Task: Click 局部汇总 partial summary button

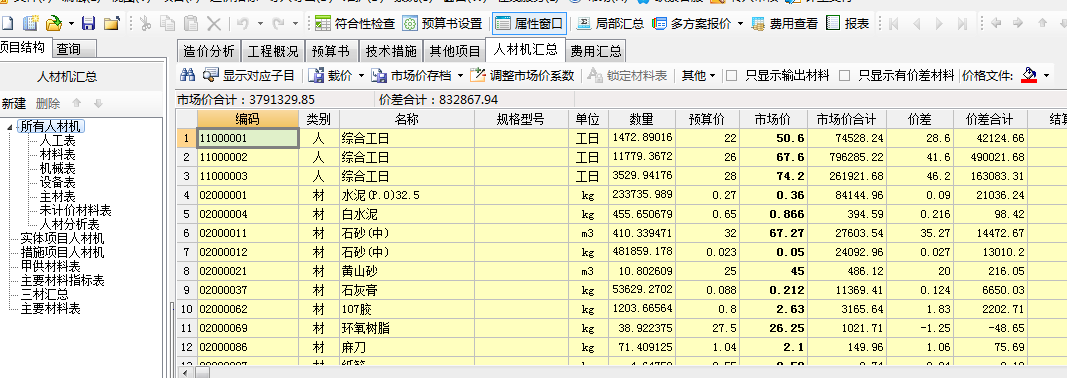Action: (x=610, y=24)
